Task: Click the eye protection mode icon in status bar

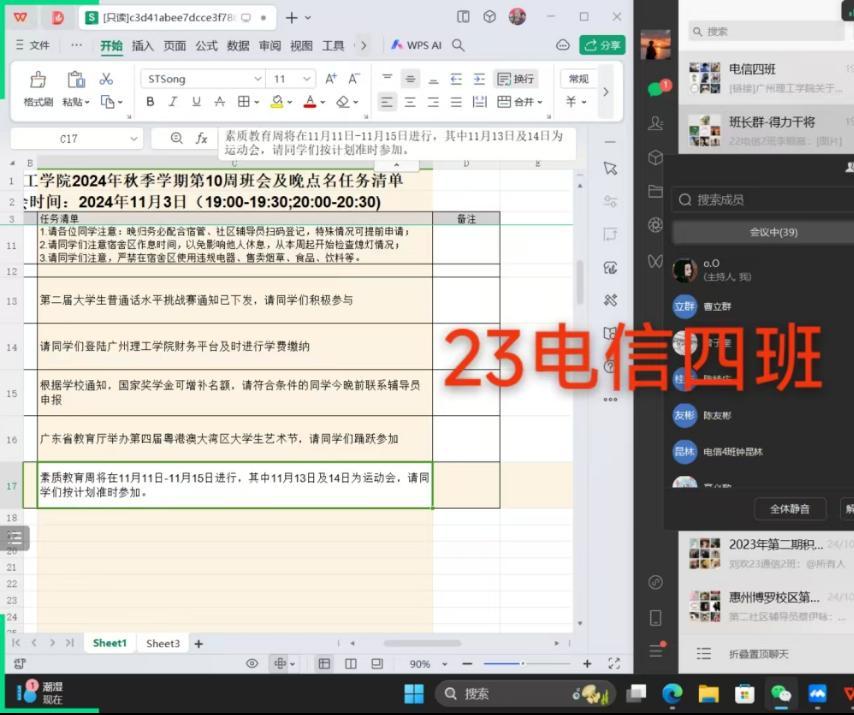Action: click(252, 663)
